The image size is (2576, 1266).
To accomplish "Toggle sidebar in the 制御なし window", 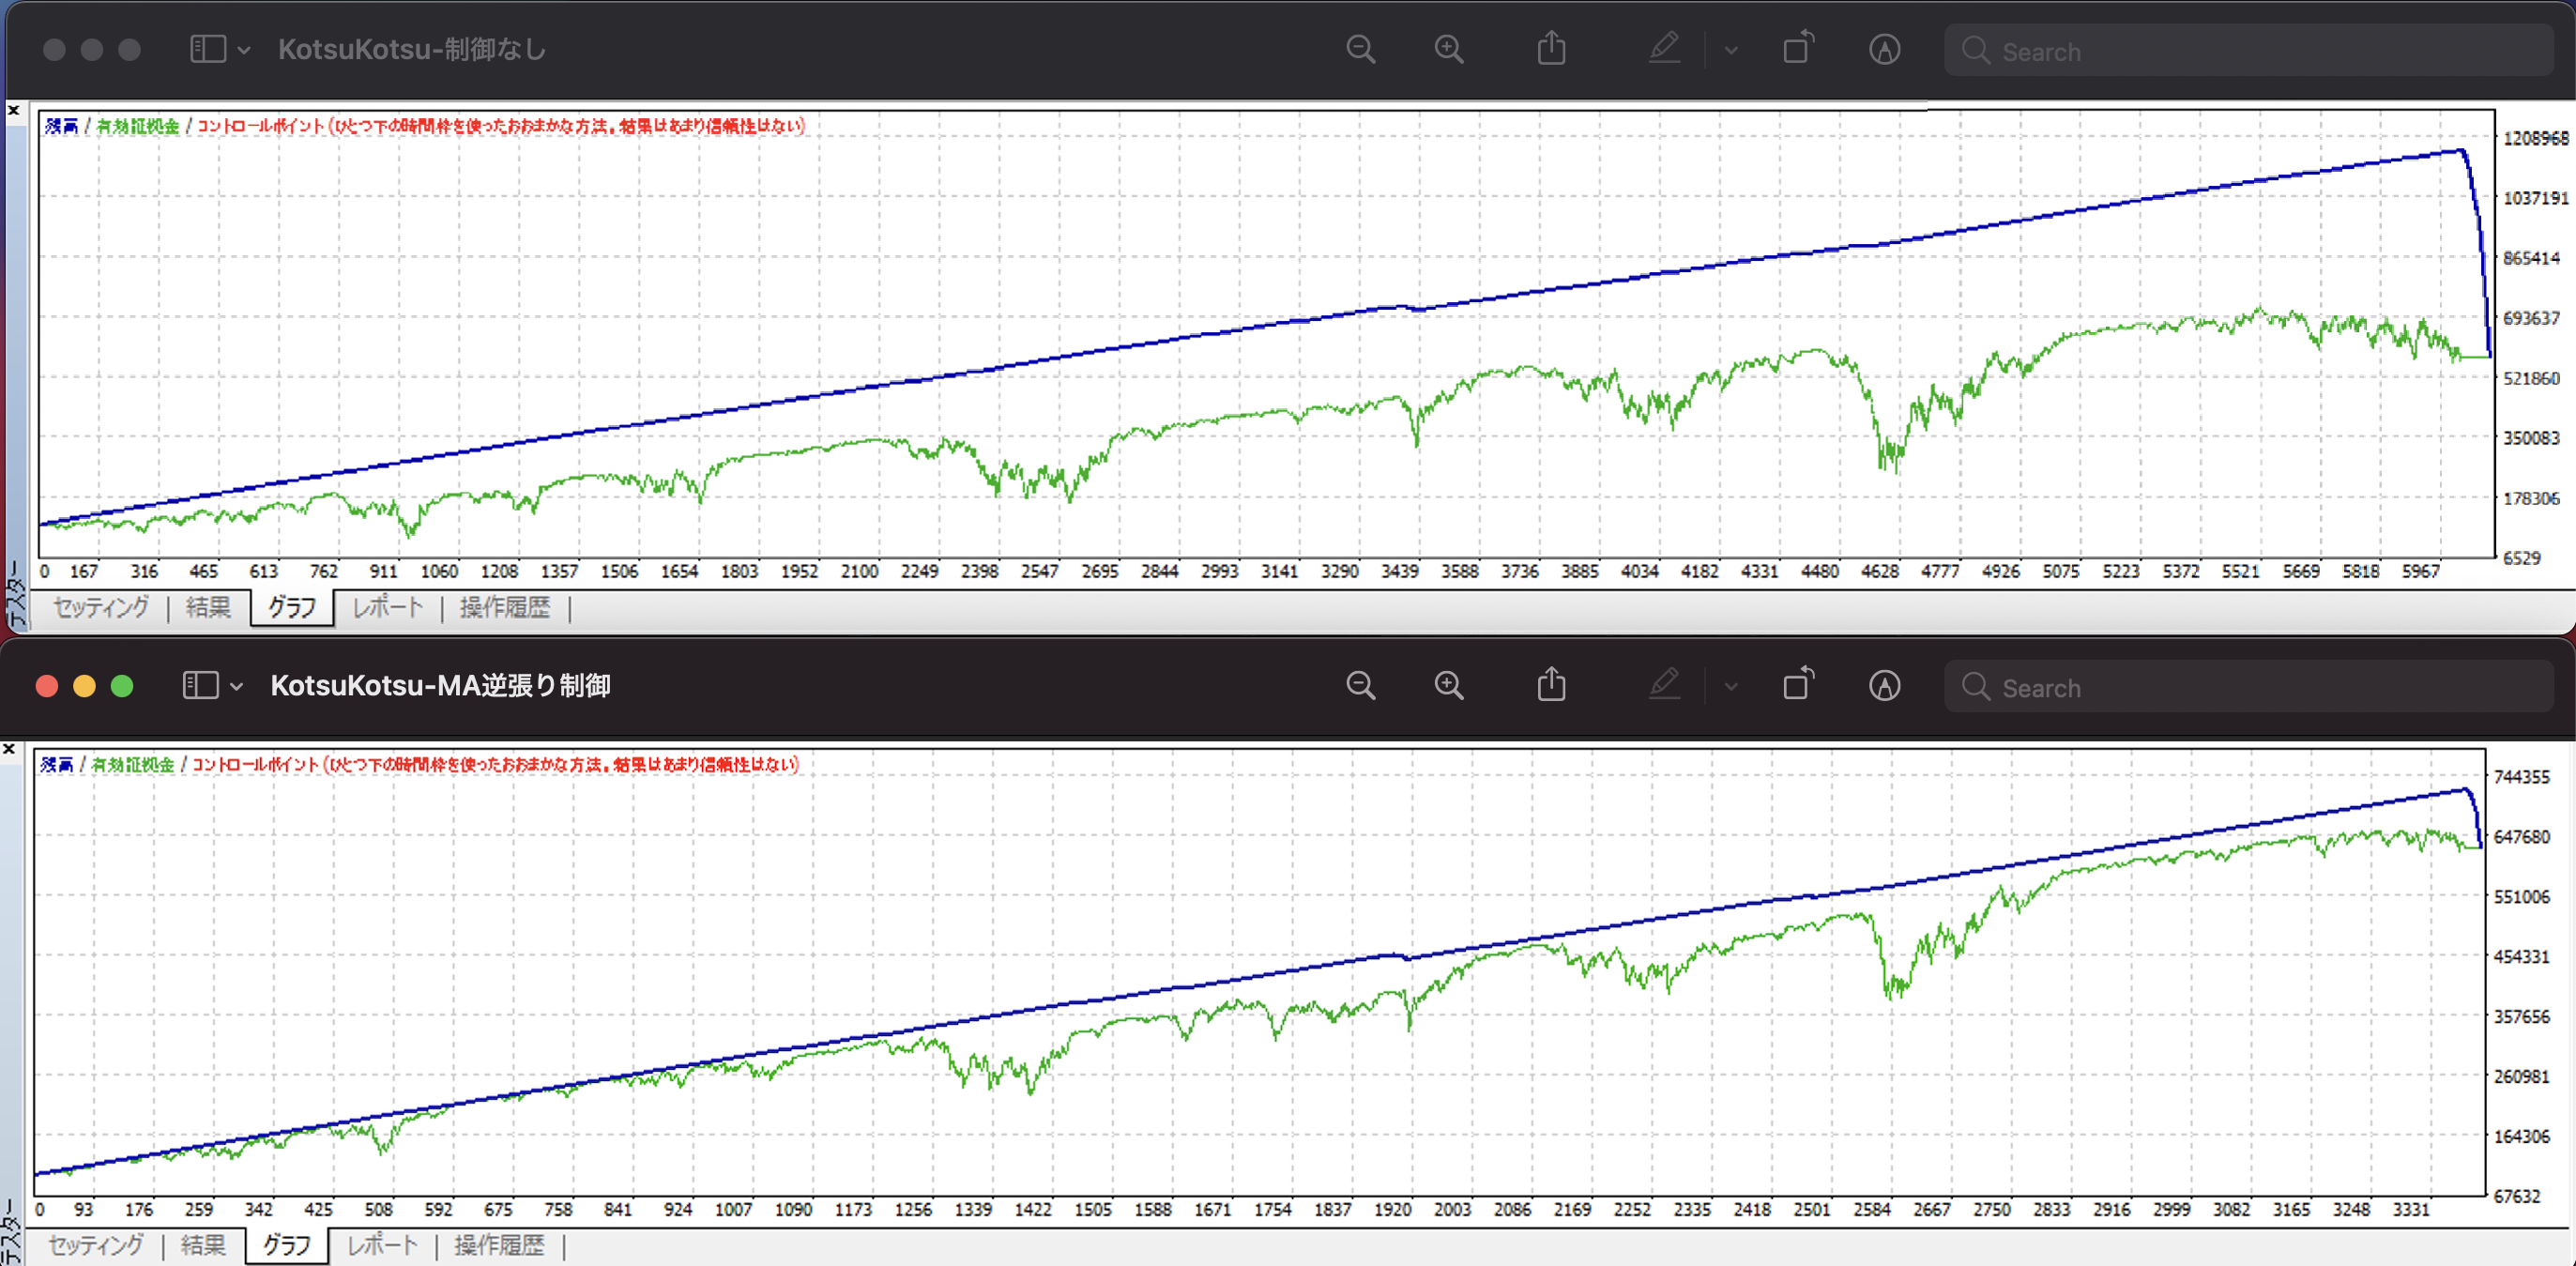I will pos(208,49).
